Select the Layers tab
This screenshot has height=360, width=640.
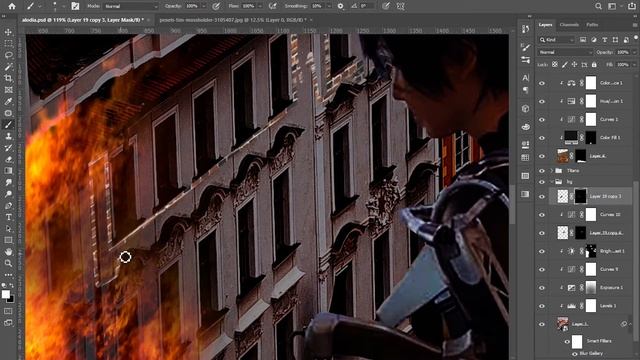[x=545, y=25]
